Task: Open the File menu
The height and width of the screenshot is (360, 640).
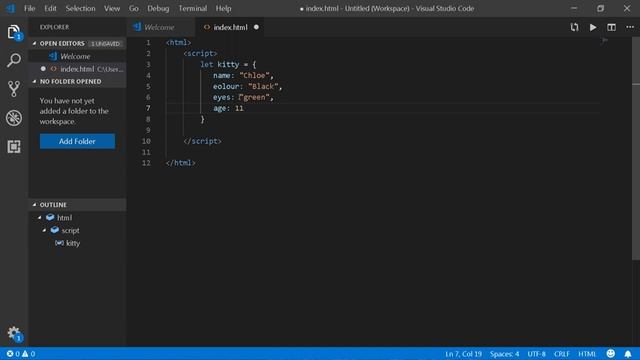Action: coord(29,8)
